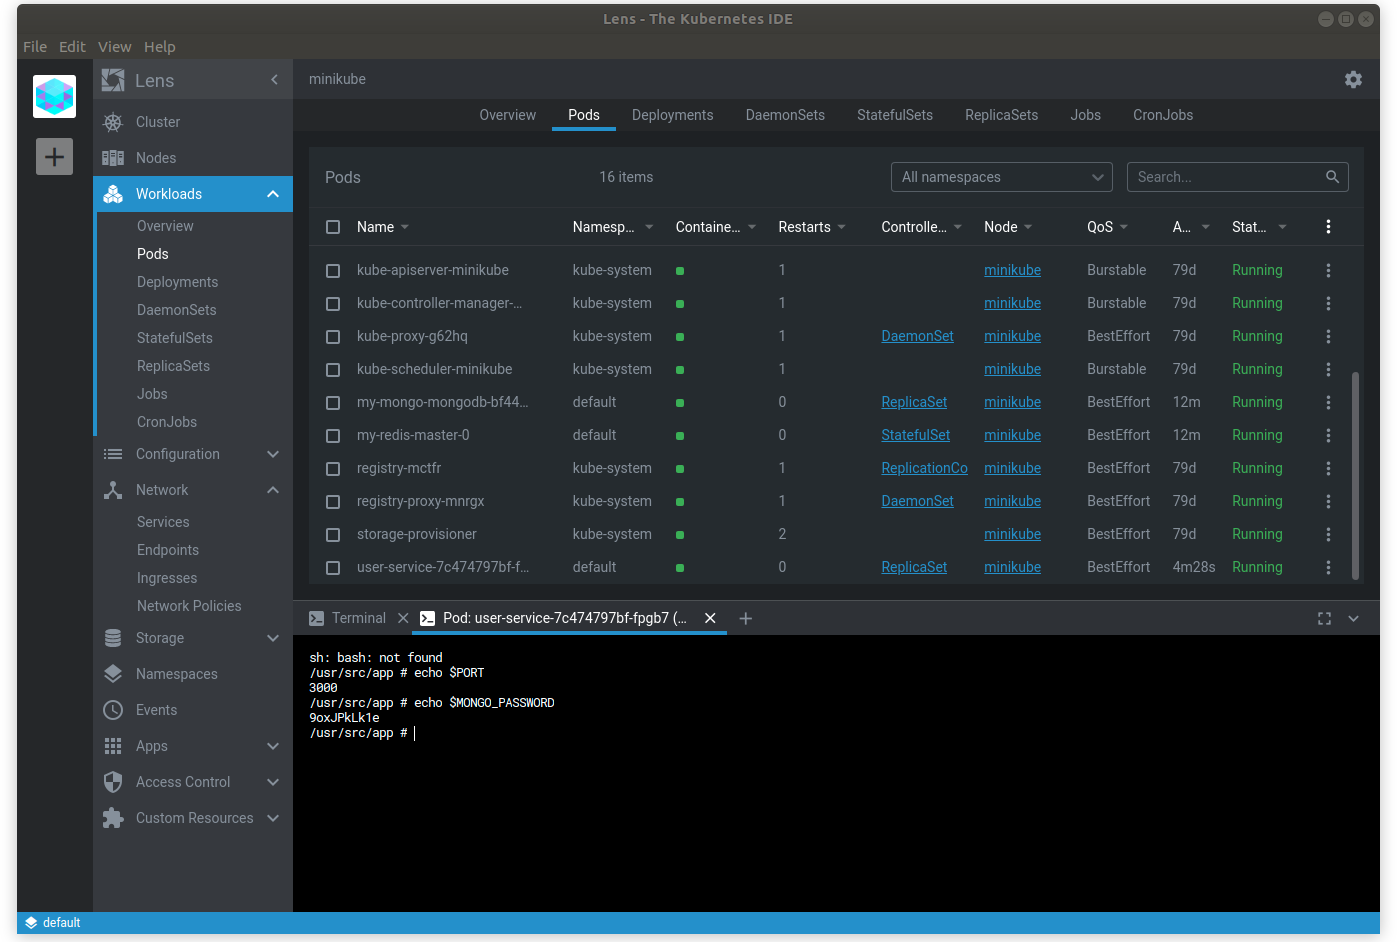The width and height of the screenshot is (1399, 942).
Task: Close the user-service pod shell tab
Action: click(x=710, y=618)
